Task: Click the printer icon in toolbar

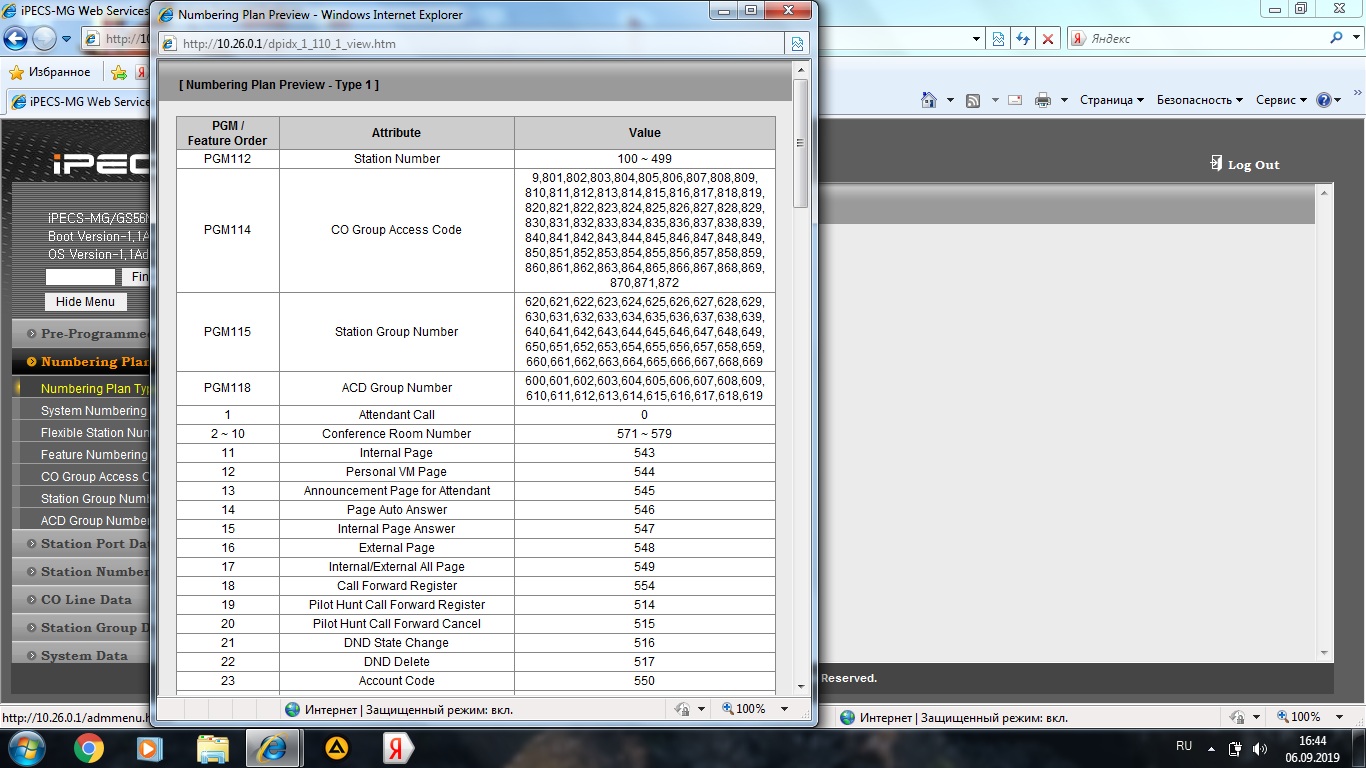Action: [x=1043, y=100]
